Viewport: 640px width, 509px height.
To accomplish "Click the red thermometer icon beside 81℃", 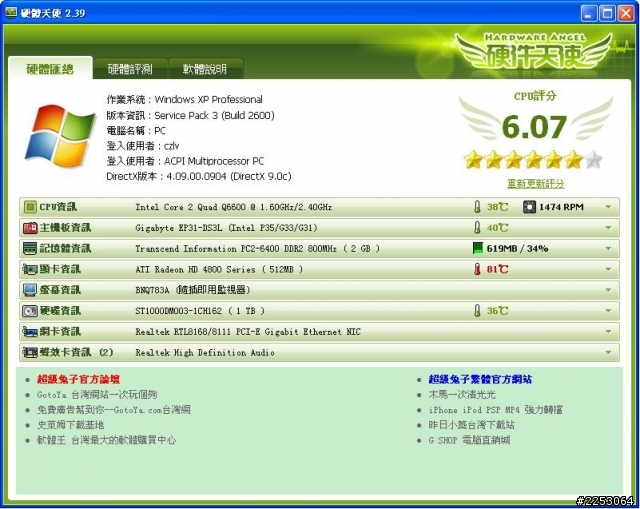I will (x=477, y=269).
